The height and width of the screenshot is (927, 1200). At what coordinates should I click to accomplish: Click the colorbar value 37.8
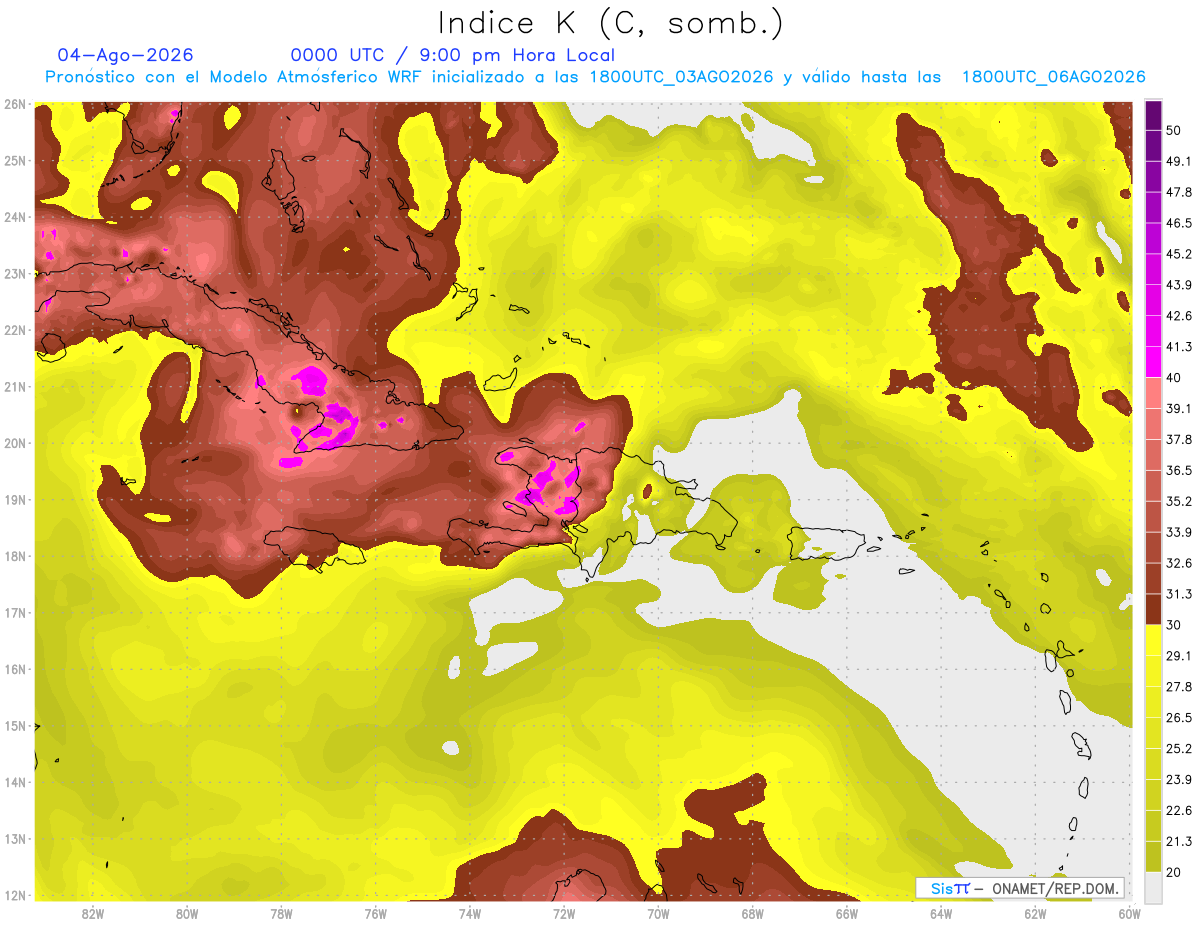1179,440
